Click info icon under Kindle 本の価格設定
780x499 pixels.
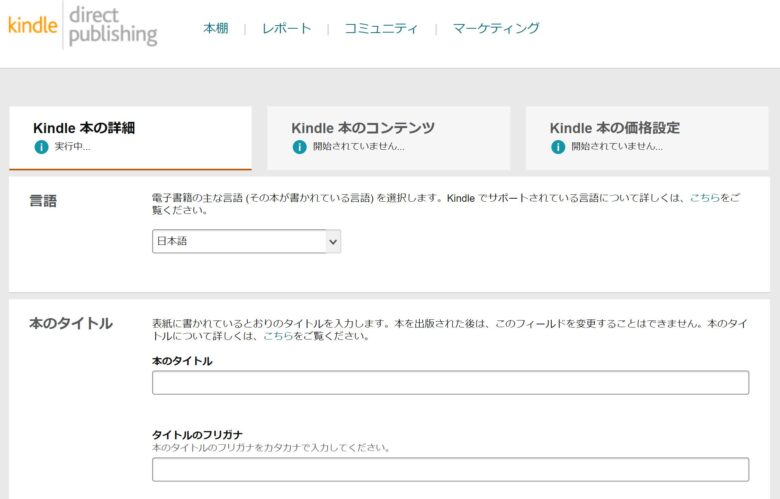coord(558,147)
